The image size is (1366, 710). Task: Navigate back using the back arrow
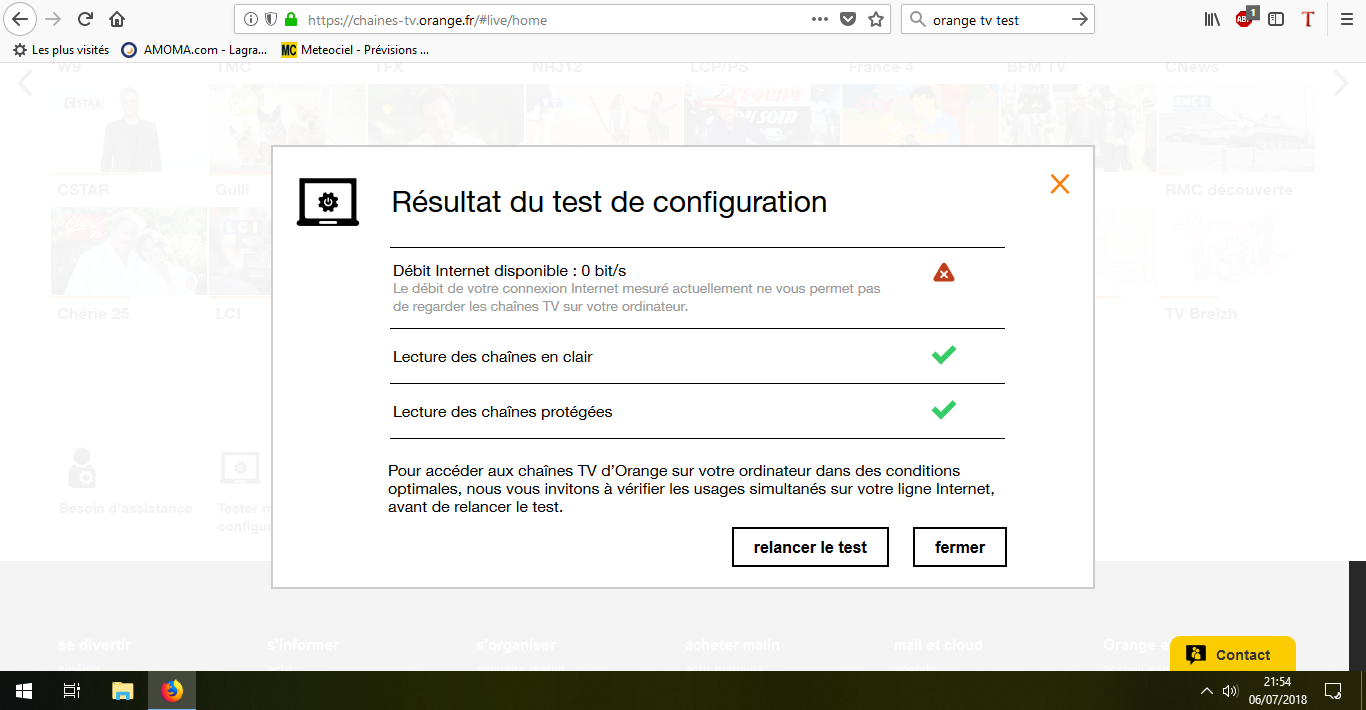coord(22,18)
